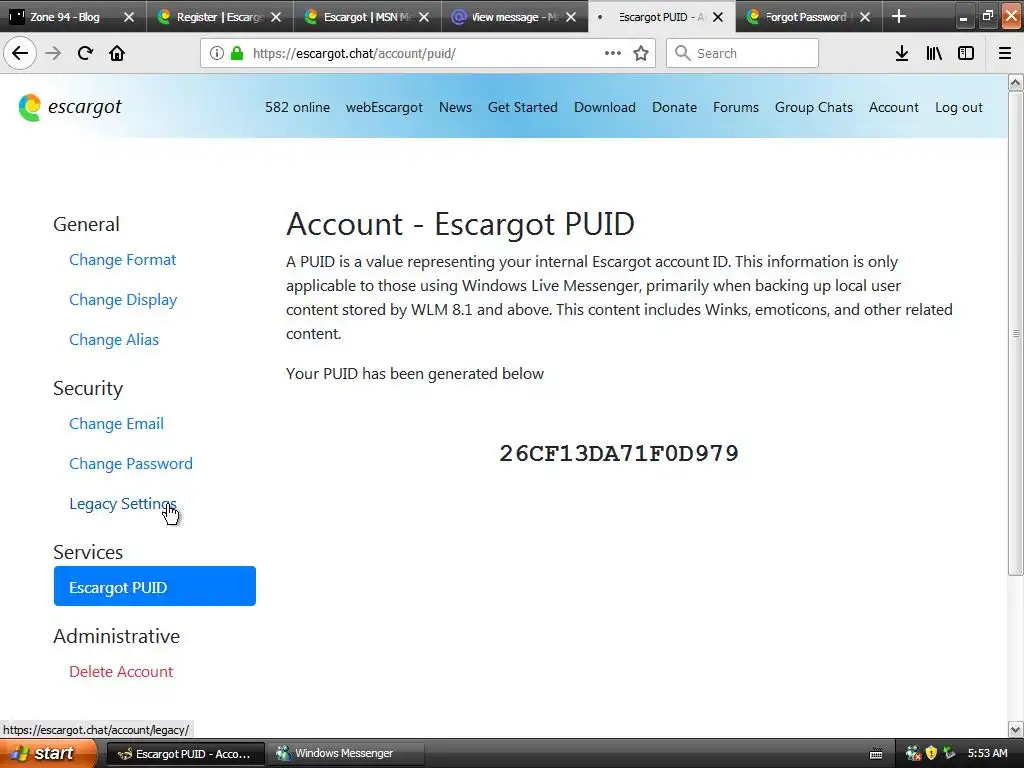Visit the Donate page
The width and height of the screenshot is (1024, 768).
[674, 107]
